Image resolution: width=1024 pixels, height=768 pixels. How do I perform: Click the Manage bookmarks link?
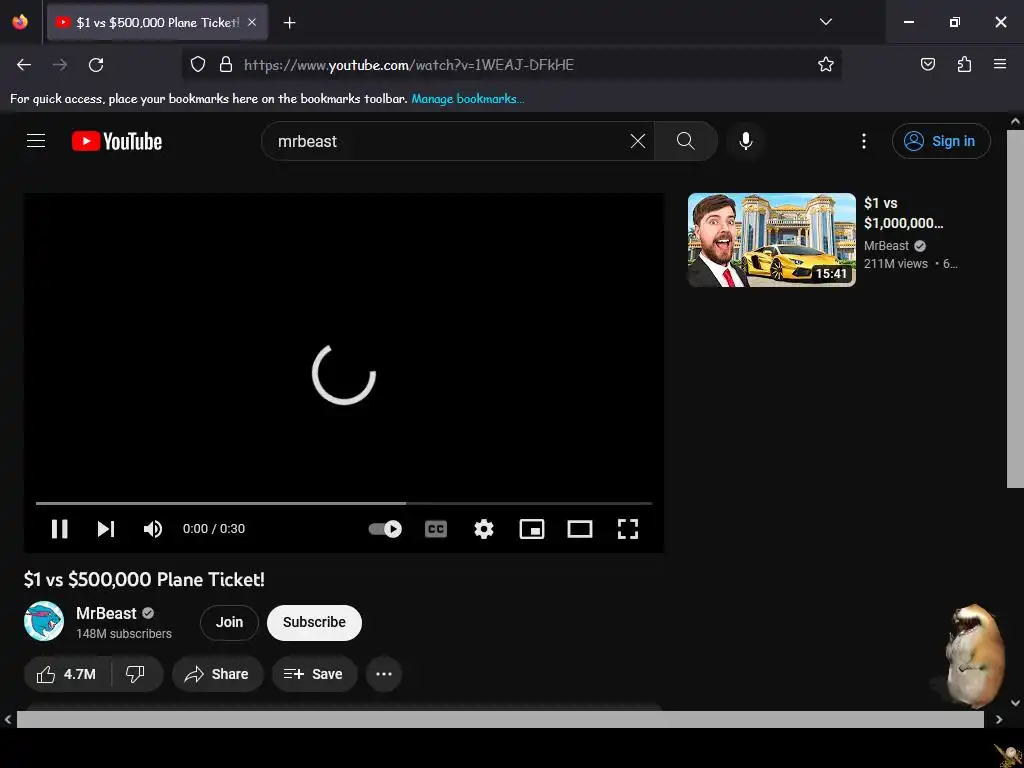(x=468, y=99)
